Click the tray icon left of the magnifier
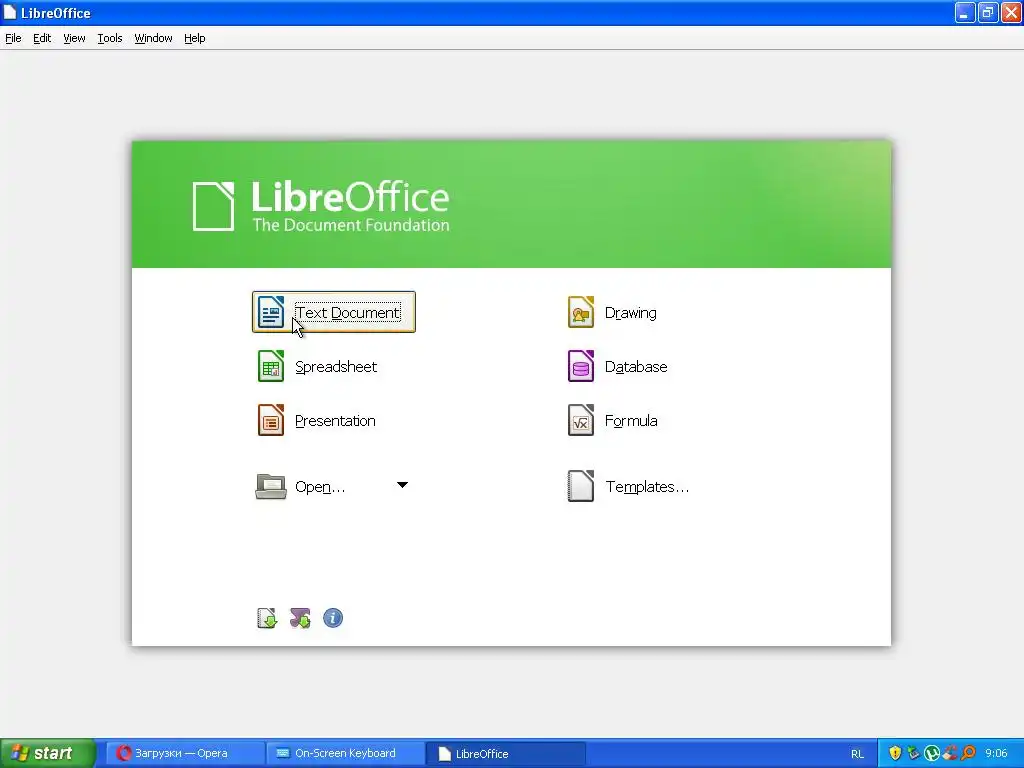This screenshot has width=1024, height=768. pos(950,753)
